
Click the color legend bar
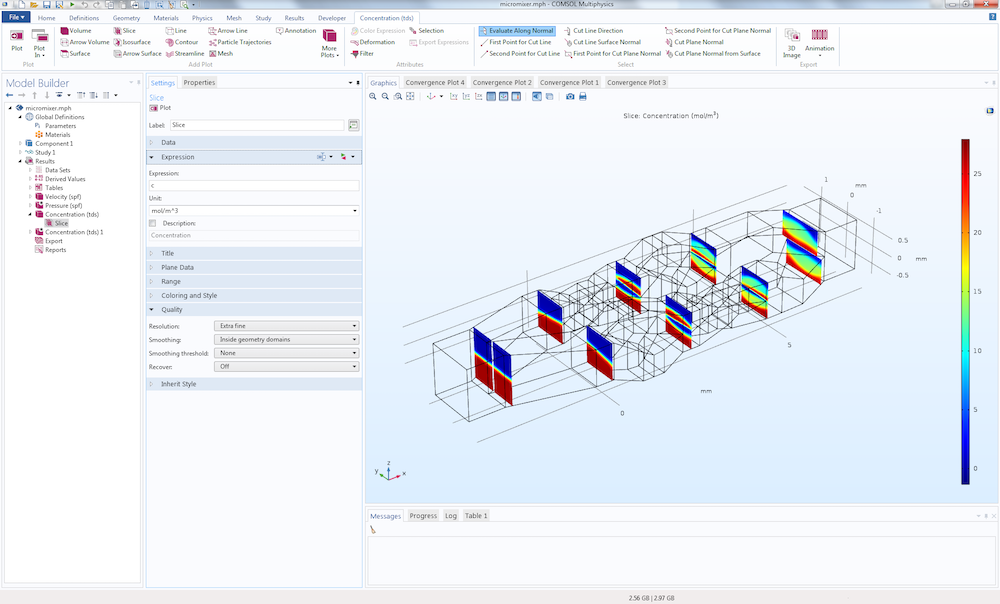pos(966,311)
